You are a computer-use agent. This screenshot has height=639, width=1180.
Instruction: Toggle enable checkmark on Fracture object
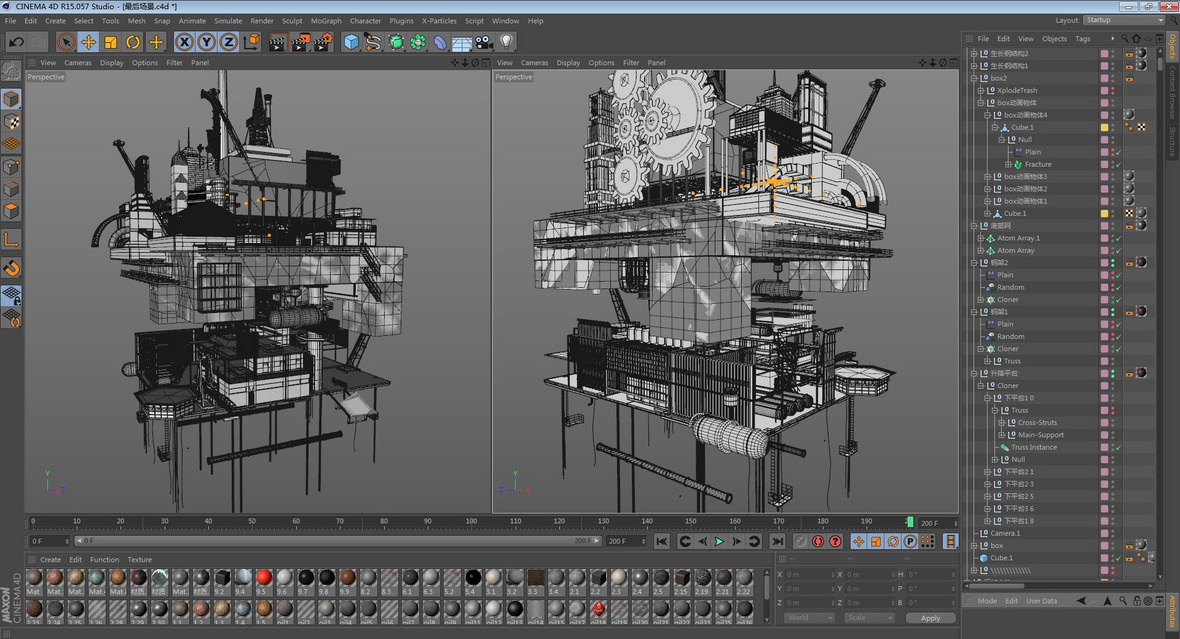click(1118, 164)
